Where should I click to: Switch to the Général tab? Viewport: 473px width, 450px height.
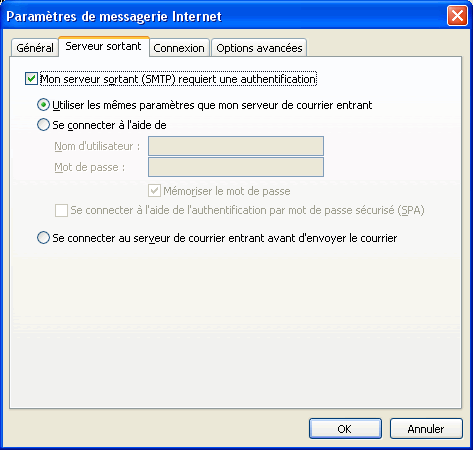(35, 48)
